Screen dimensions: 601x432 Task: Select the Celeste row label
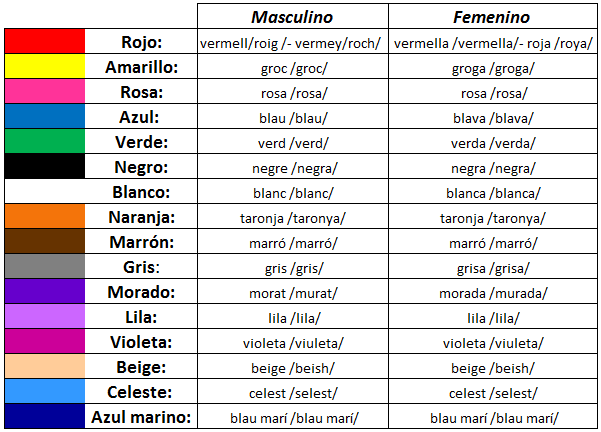click(141, 392)
